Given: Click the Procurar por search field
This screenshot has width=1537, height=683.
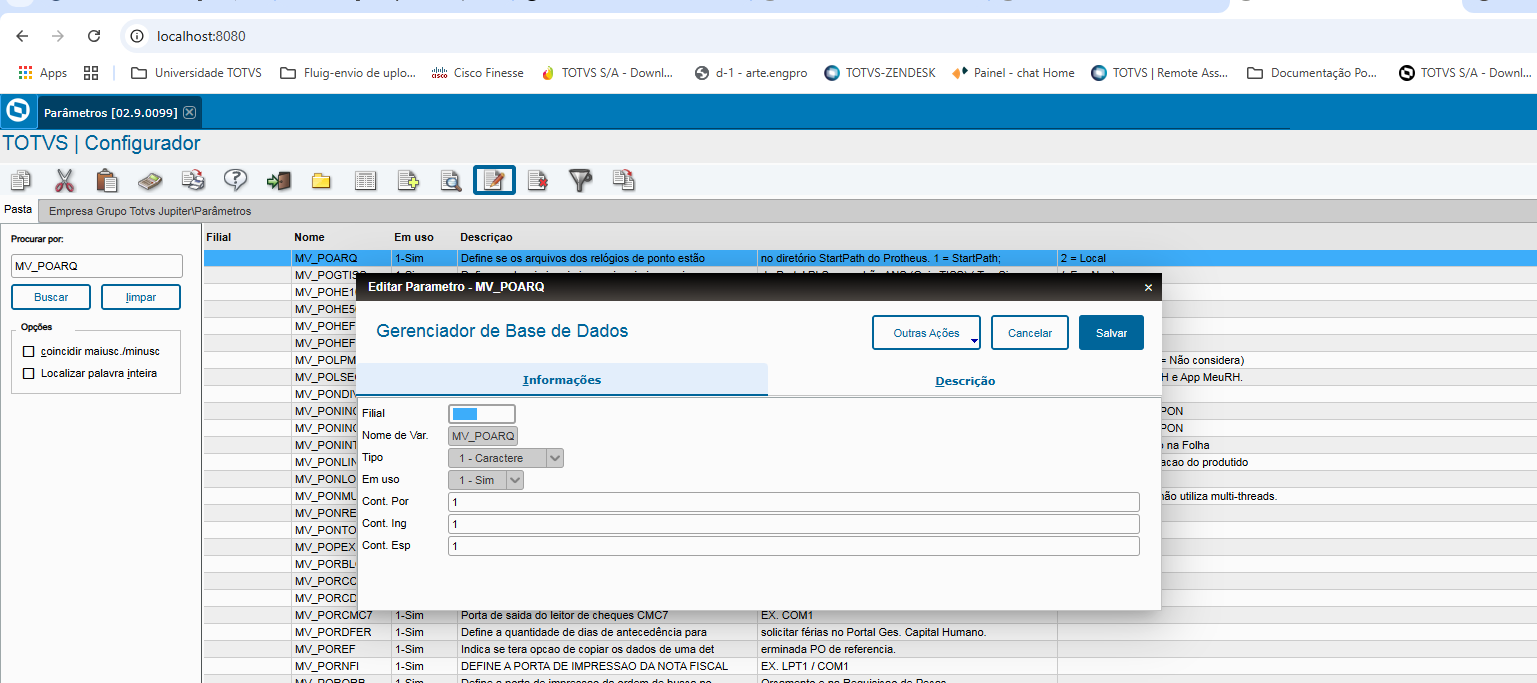Looking at the screenshot, I should coord(97,266).
